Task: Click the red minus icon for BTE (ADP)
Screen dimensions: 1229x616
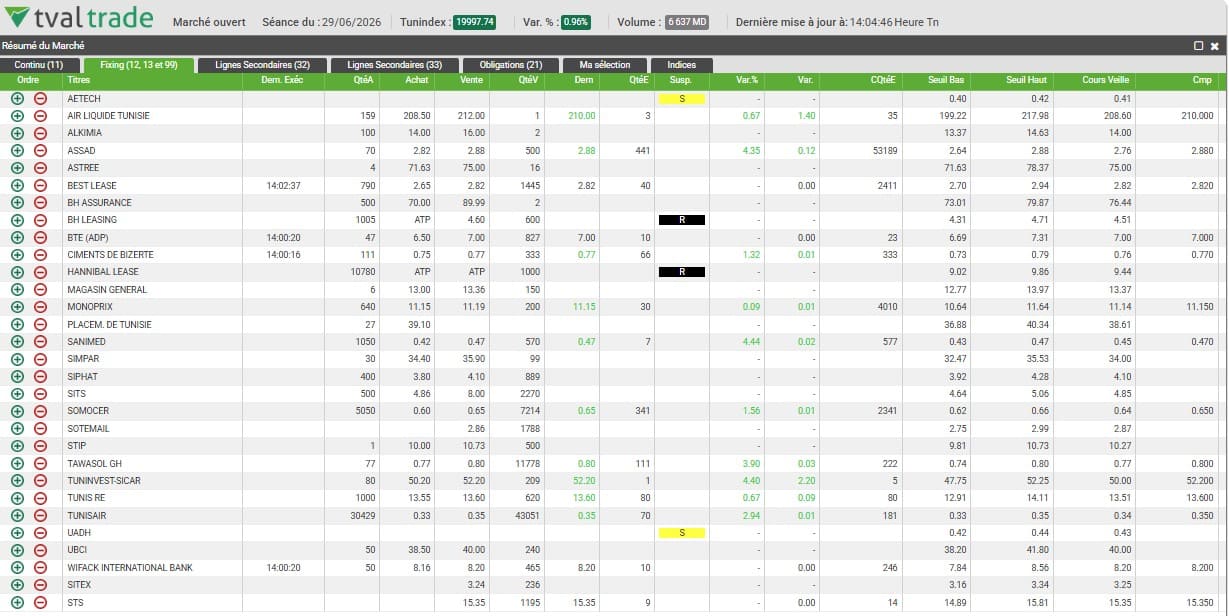Action: coord(40,237)
